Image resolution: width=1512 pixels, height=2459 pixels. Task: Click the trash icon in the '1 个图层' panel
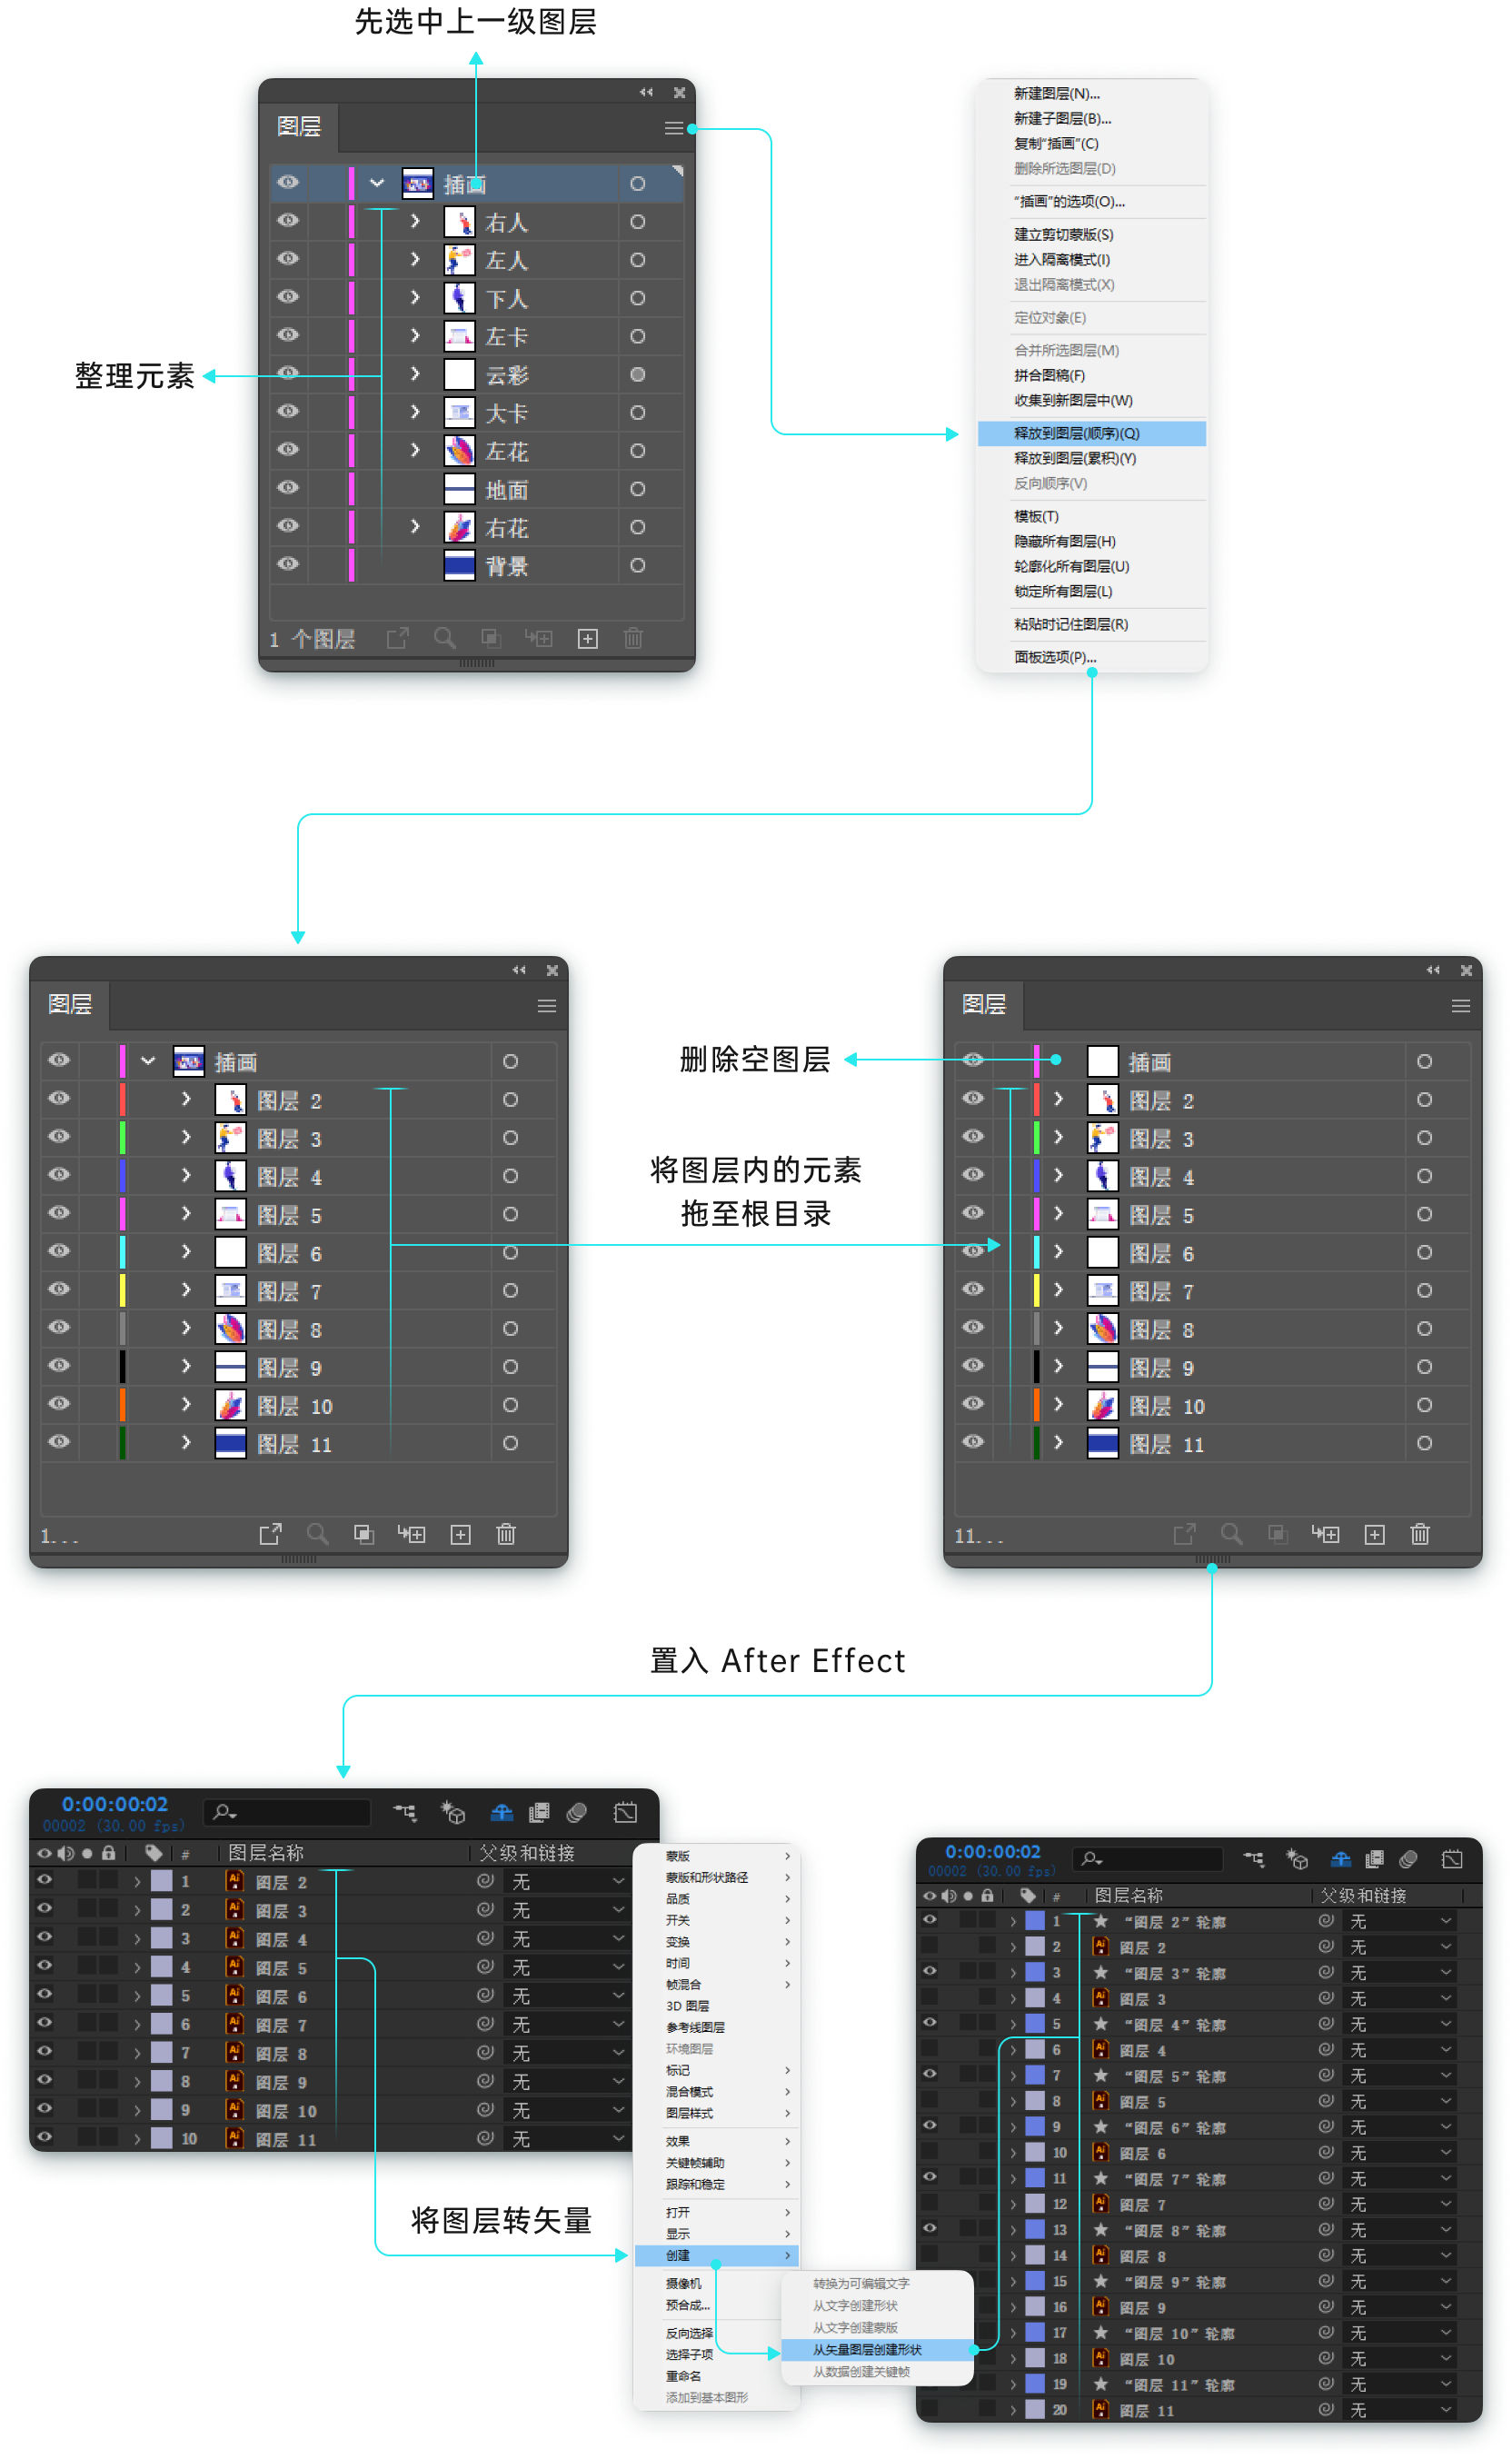[633, 638]
